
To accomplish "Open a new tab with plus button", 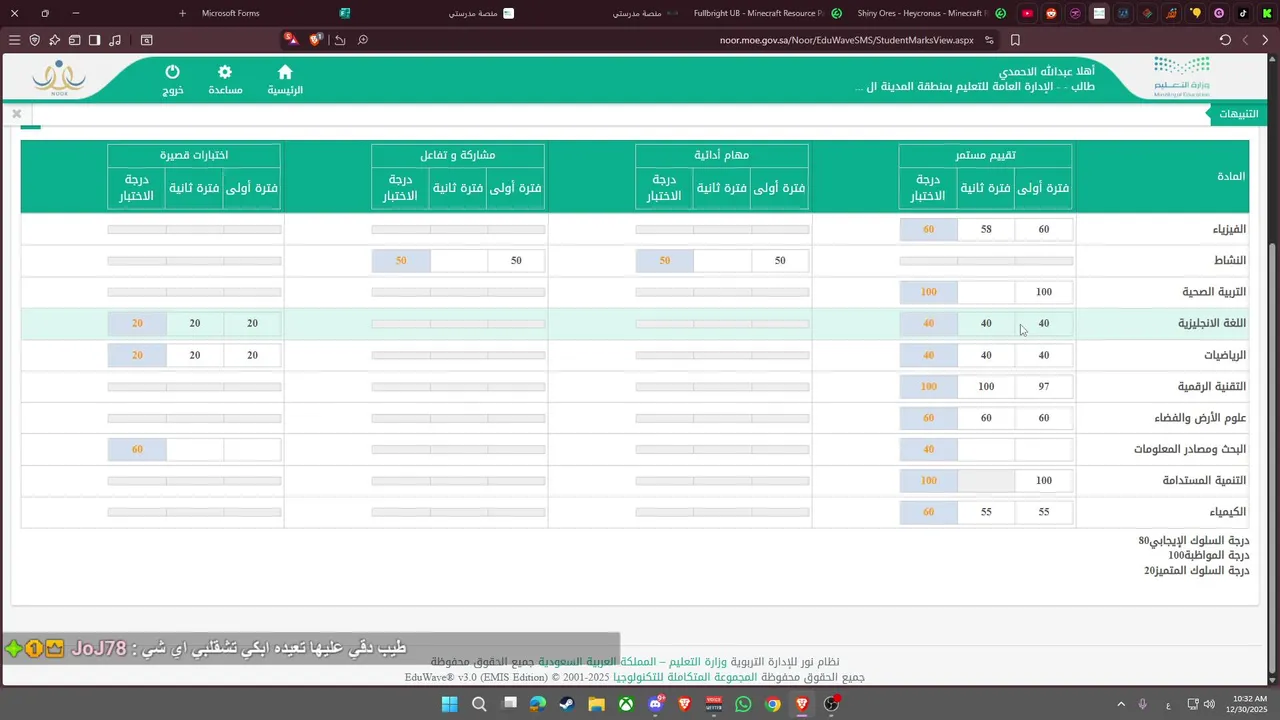I will point(182,13).
